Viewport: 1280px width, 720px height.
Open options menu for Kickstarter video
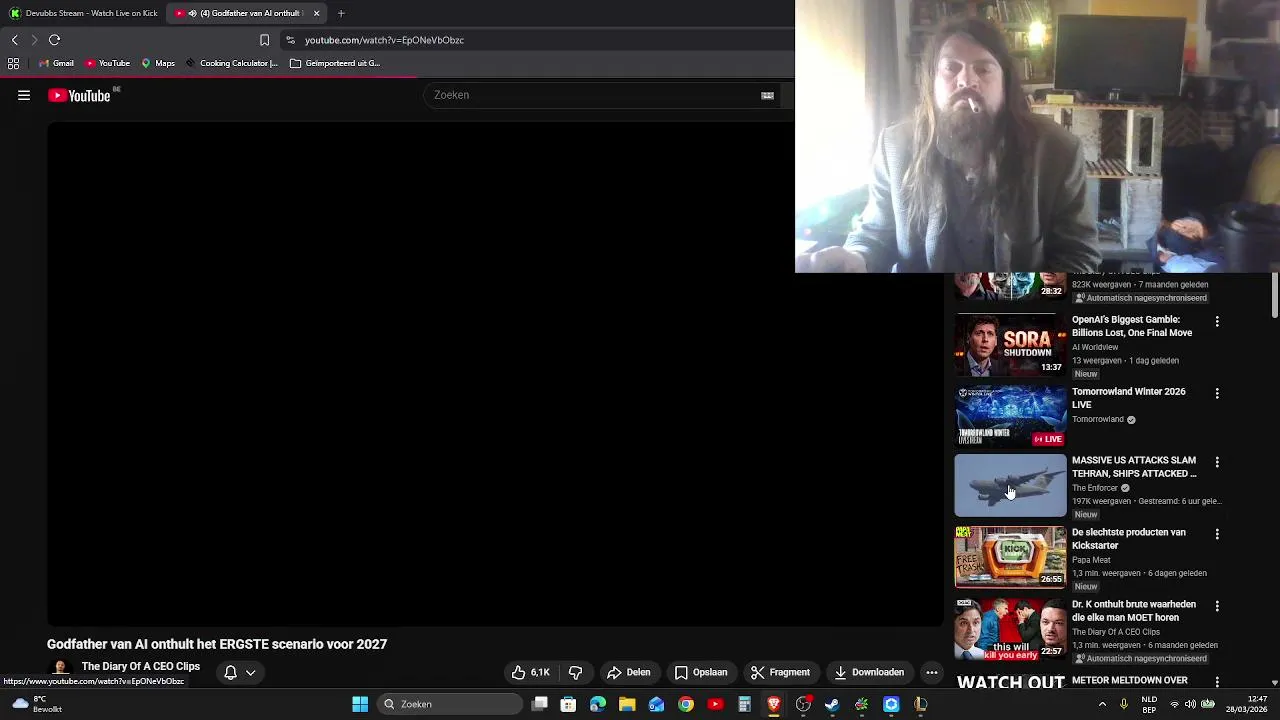pyautogui.click(x=1217, y=534)
